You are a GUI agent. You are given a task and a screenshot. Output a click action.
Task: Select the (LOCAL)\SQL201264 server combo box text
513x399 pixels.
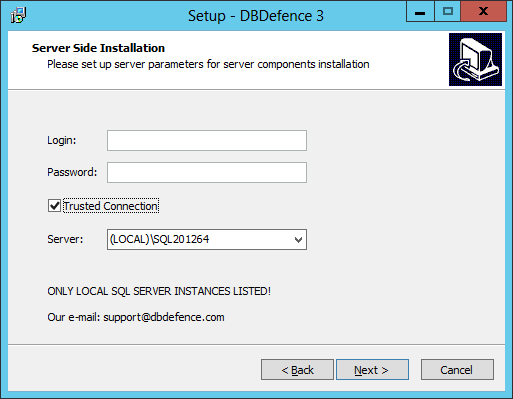tap(159, 239)
